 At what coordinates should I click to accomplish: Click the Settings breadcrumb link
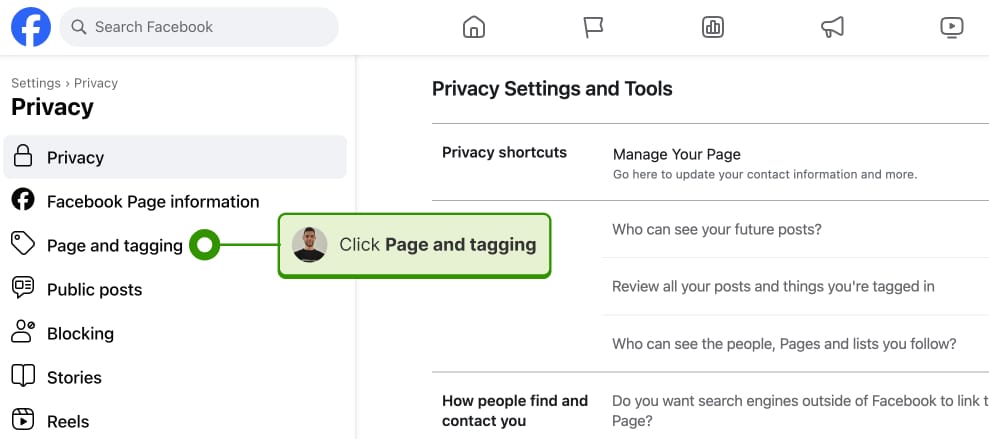(x=36, y=83)
